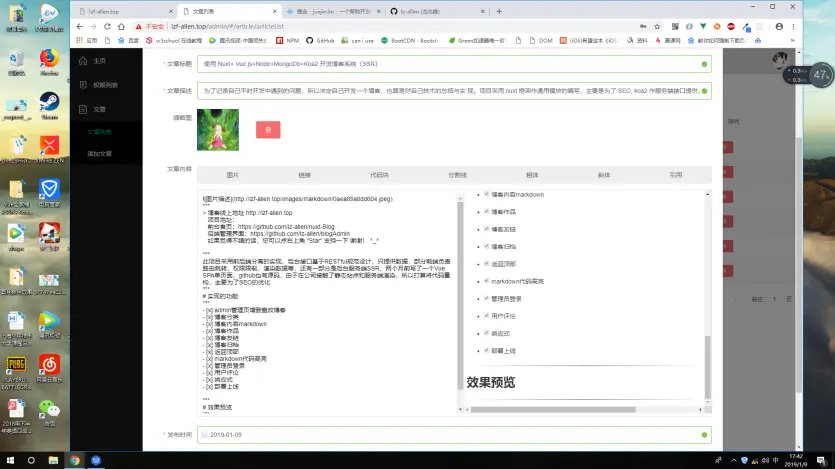Apply bold via 粗体 toolbar button

(x=532, y=175)
